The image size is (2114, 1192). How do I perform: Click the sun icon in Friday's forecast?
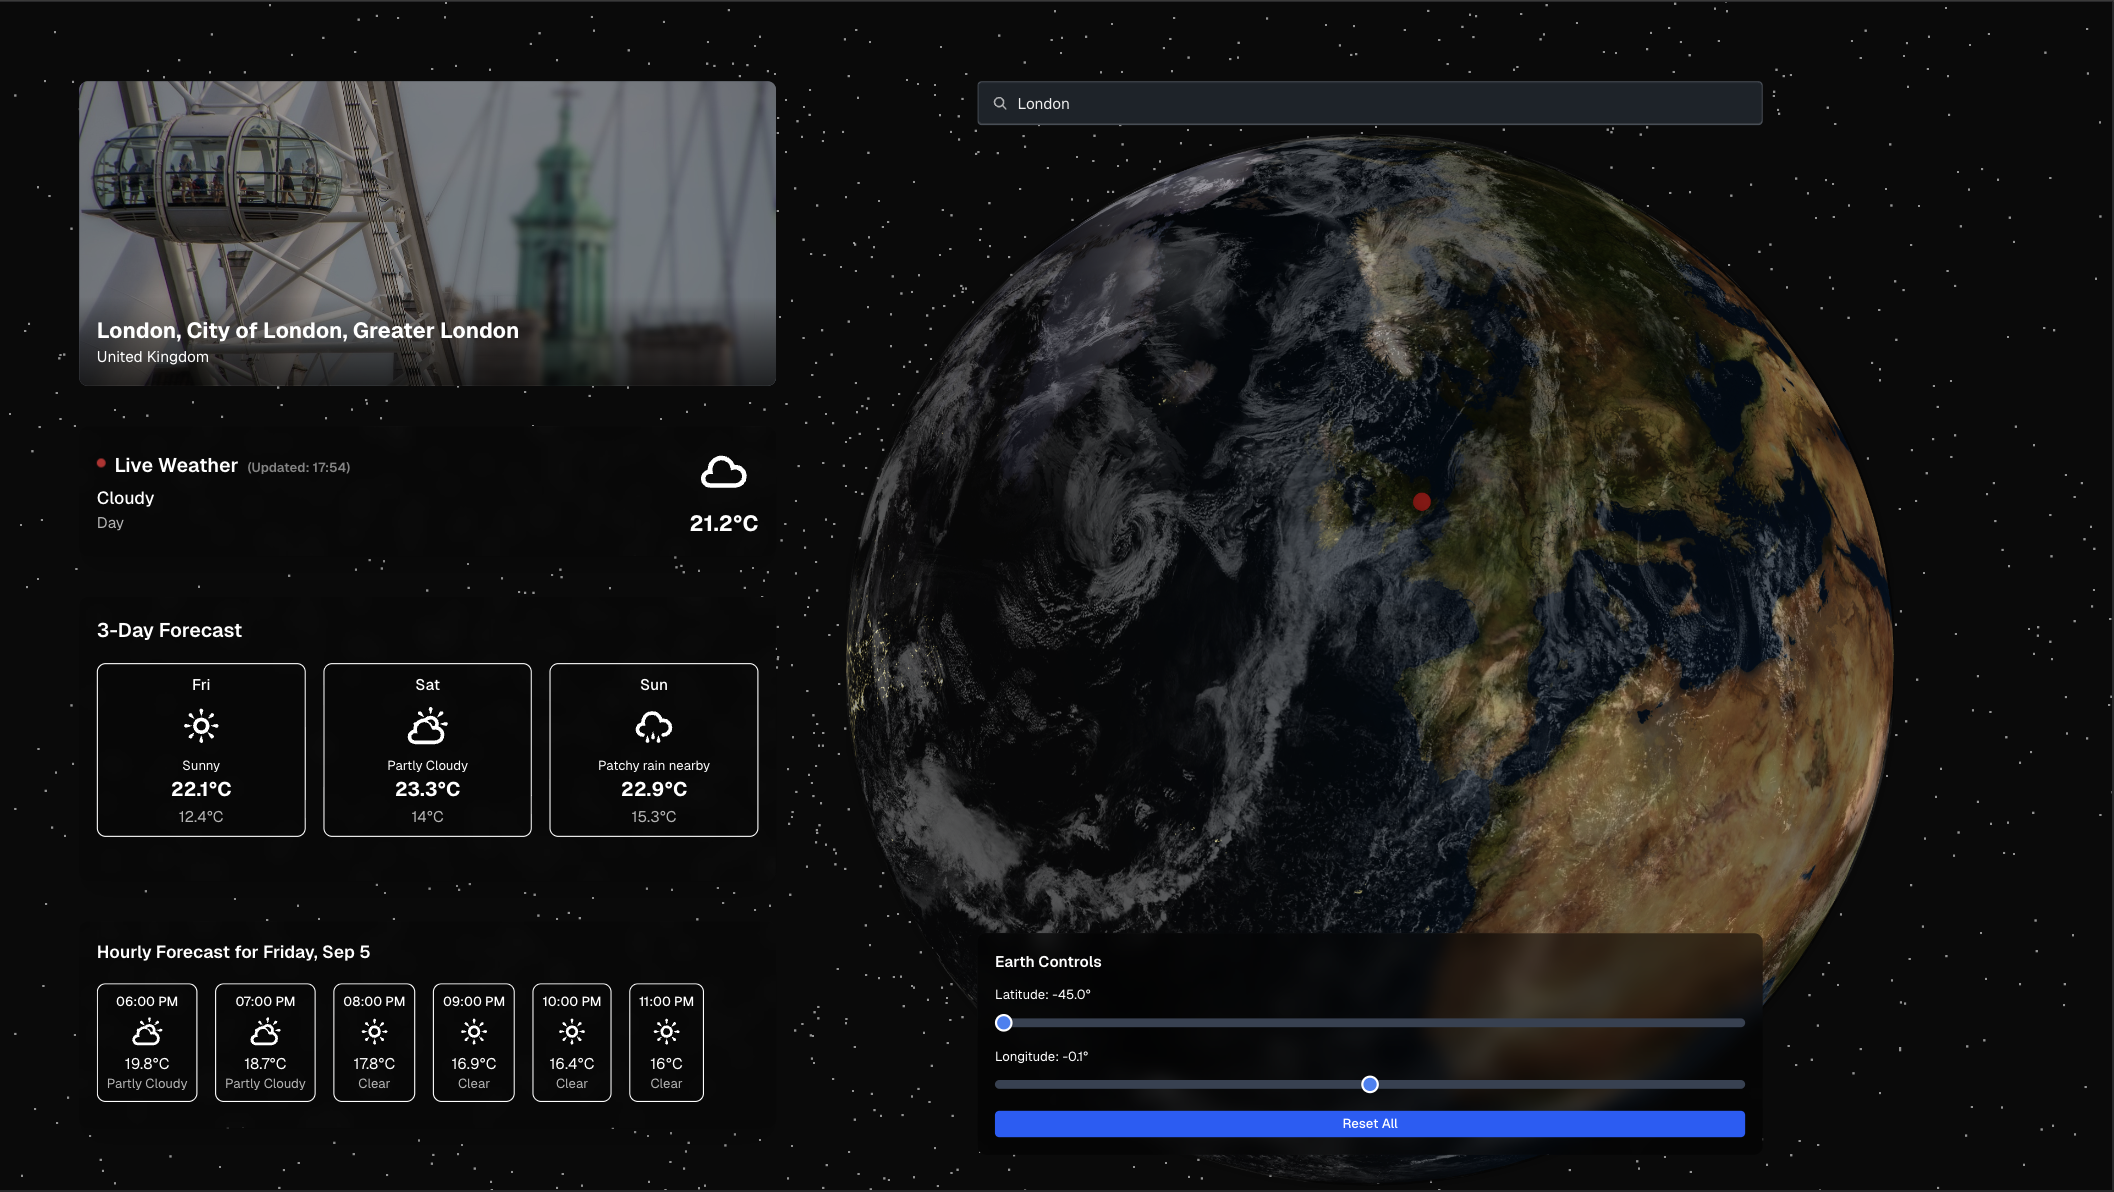coord(201,726)
